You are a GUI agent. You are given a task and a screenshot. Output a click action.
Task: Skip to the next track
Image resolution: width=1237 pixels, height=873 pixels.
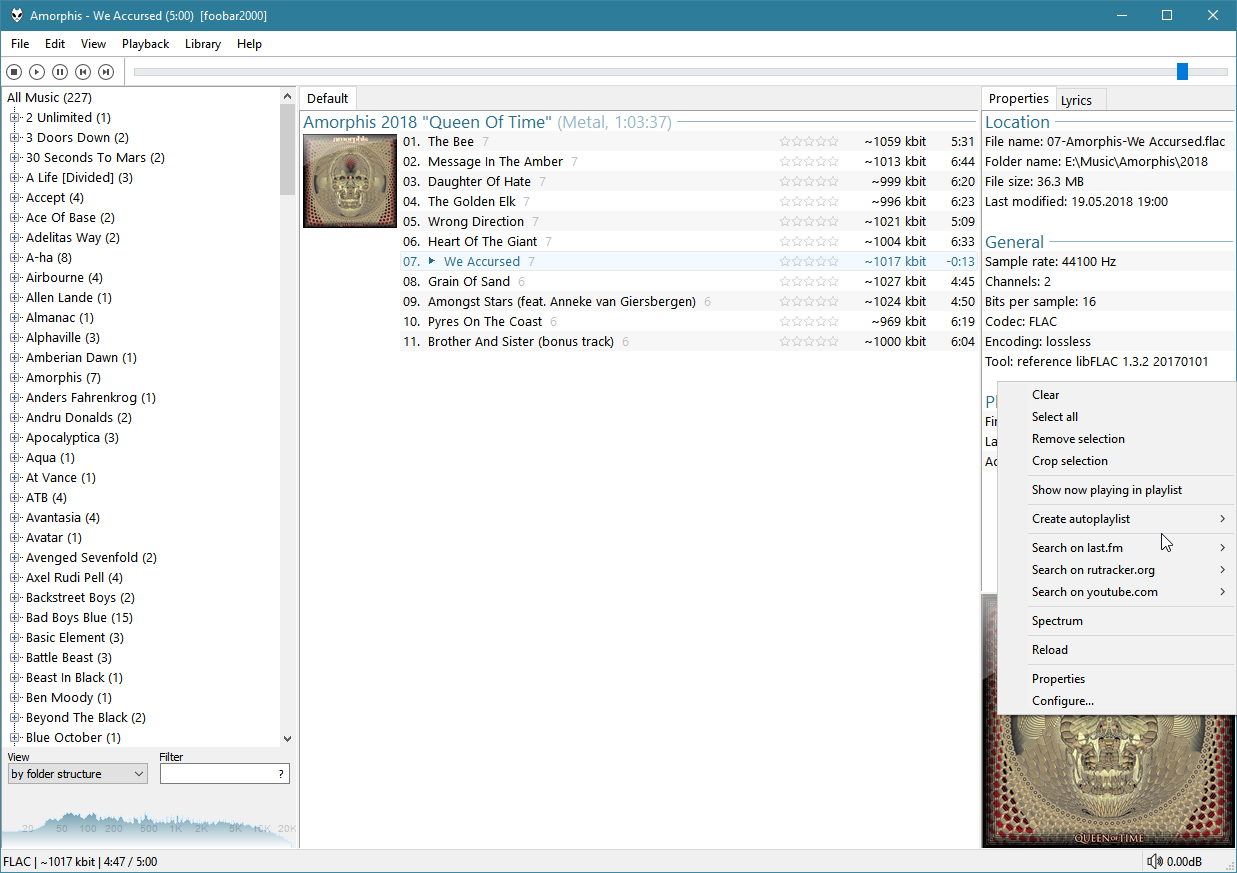(106, 72)
